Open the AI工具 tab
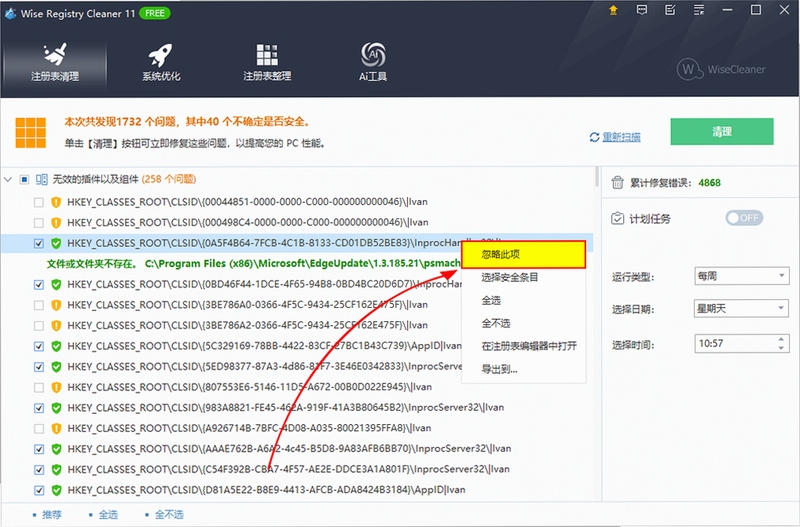Screen dimensions: 800x527 point(373,63)
